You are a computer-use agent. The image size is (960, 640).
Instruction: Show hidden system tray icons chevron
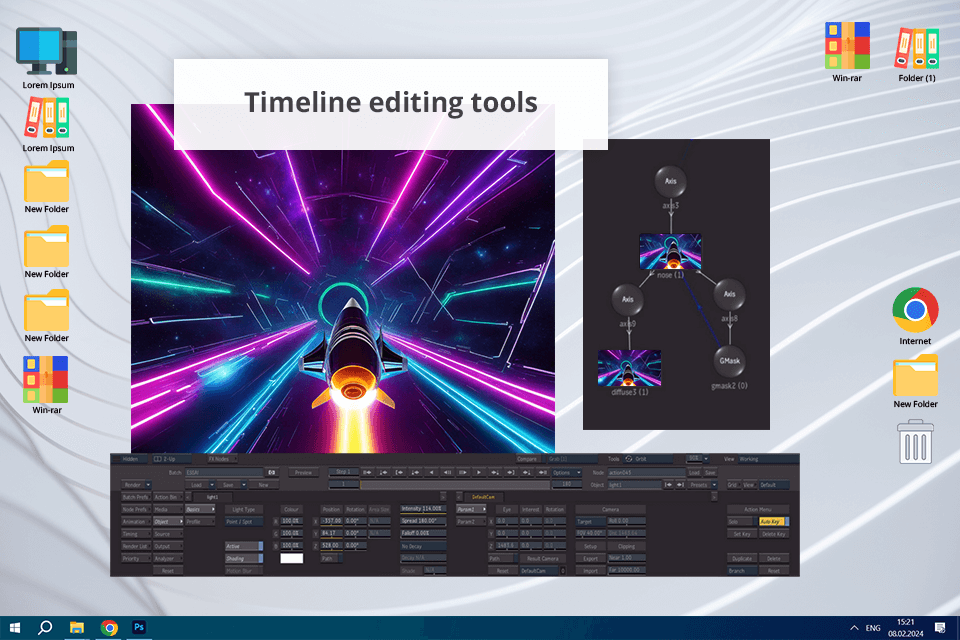point(854,628)
